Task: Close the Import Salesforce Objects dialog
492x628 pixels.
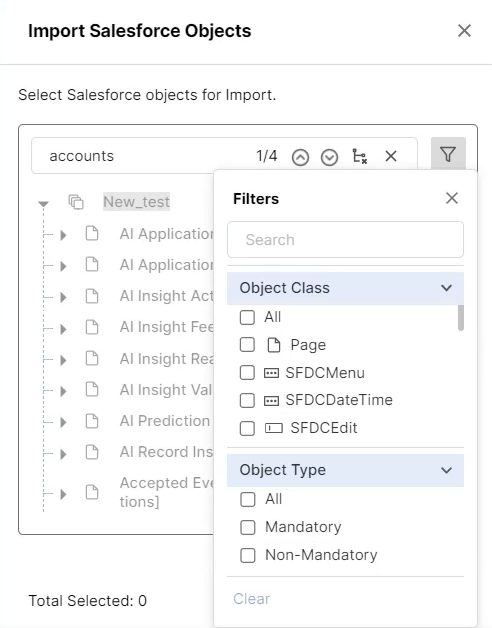Action: [464, 31]
